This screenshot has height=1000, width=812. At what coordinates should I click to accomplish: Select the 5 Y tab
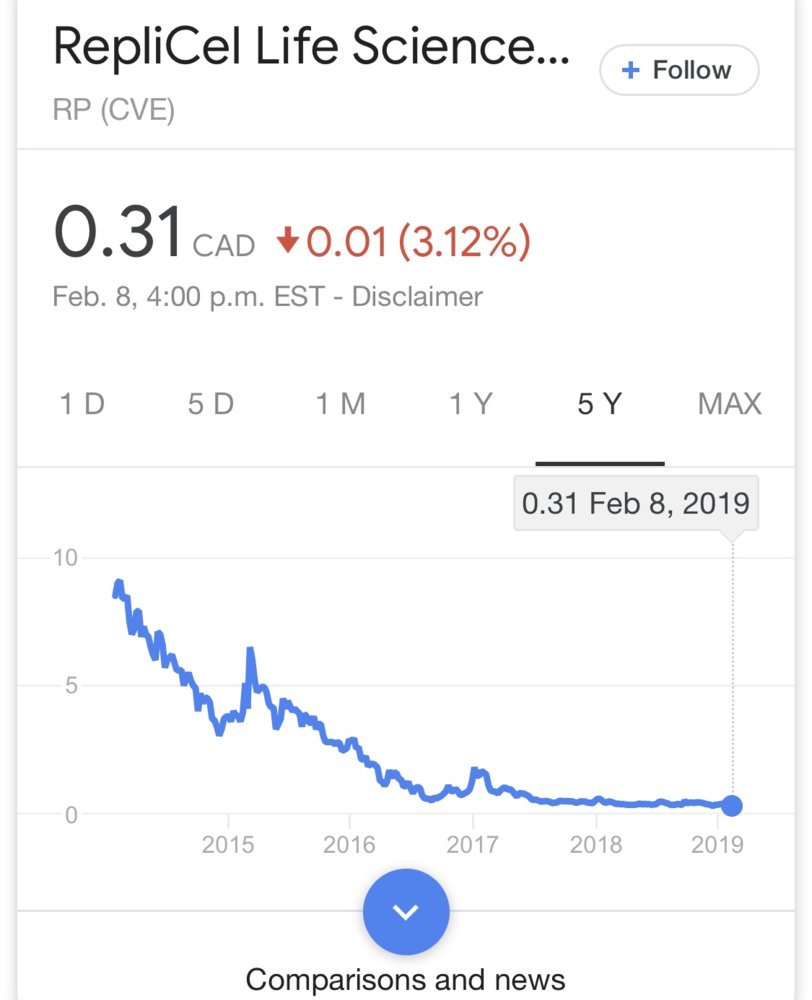[600, 404]
